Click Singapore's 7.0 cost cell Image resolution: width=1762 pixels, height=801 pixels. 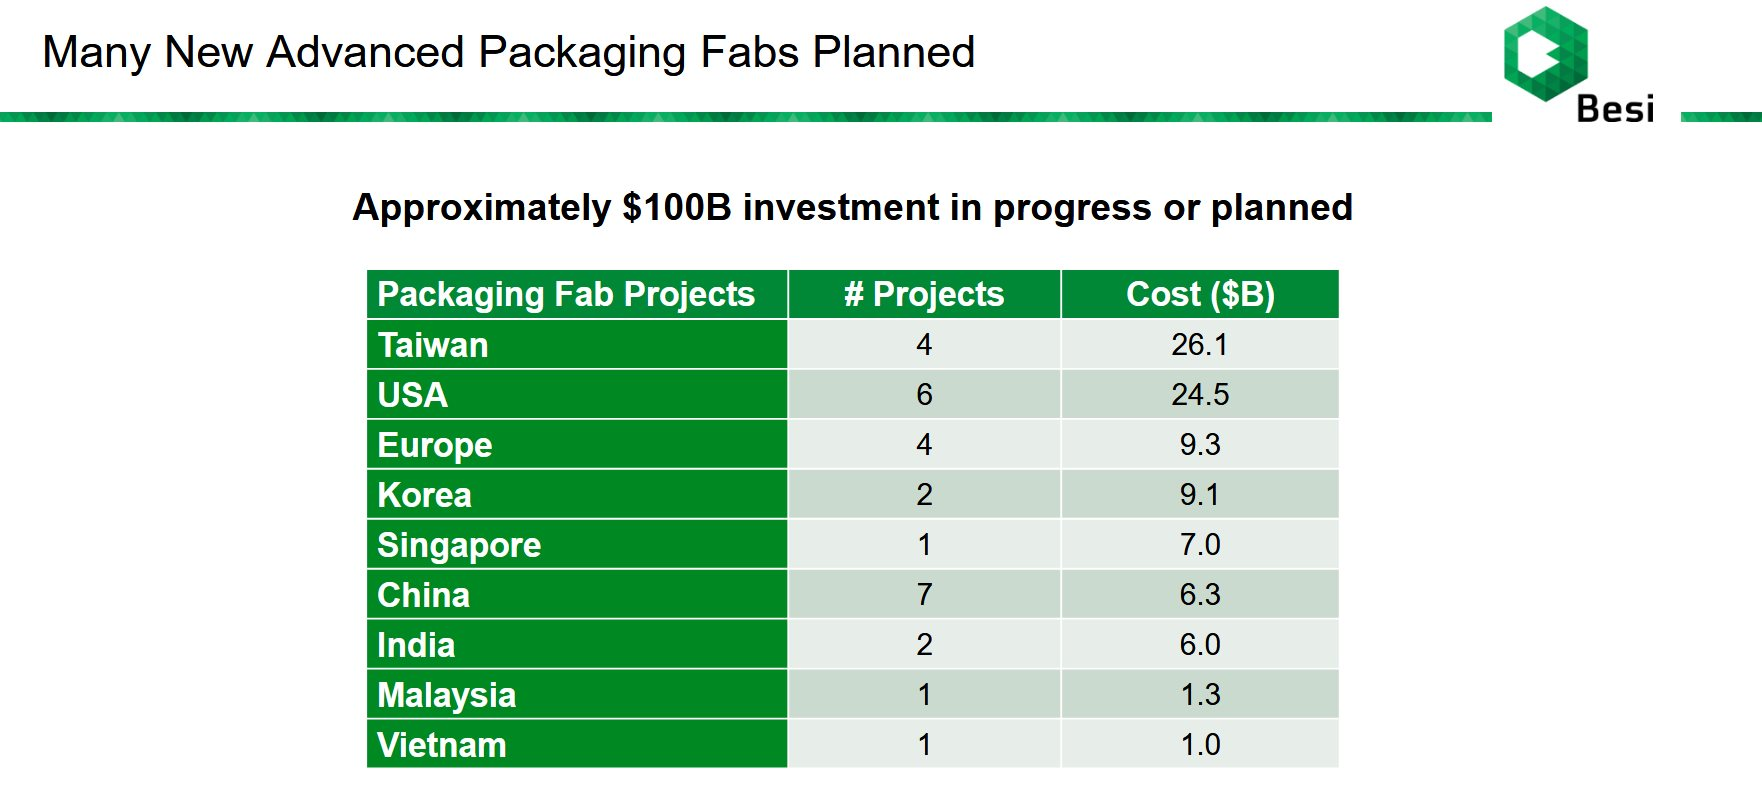(1200, 545)
